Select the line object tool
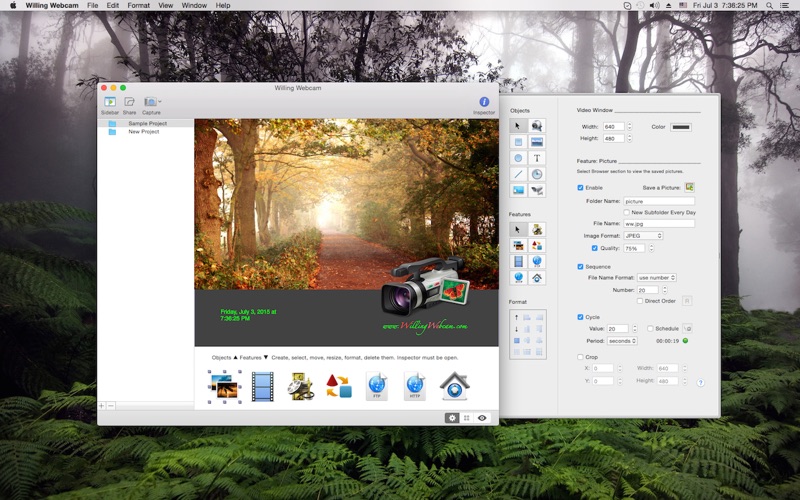Image resolution: width=800 pixels, height=500 pixels. (x=518, y=174)
